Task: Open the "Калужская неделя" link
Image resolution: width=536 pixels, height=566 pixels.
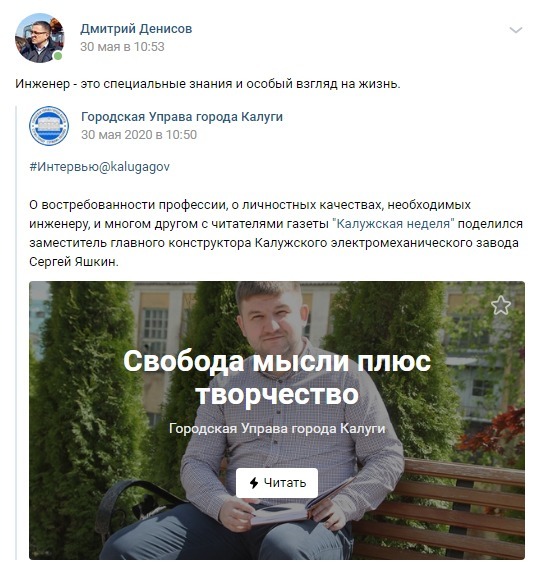Action: point(393,224)
